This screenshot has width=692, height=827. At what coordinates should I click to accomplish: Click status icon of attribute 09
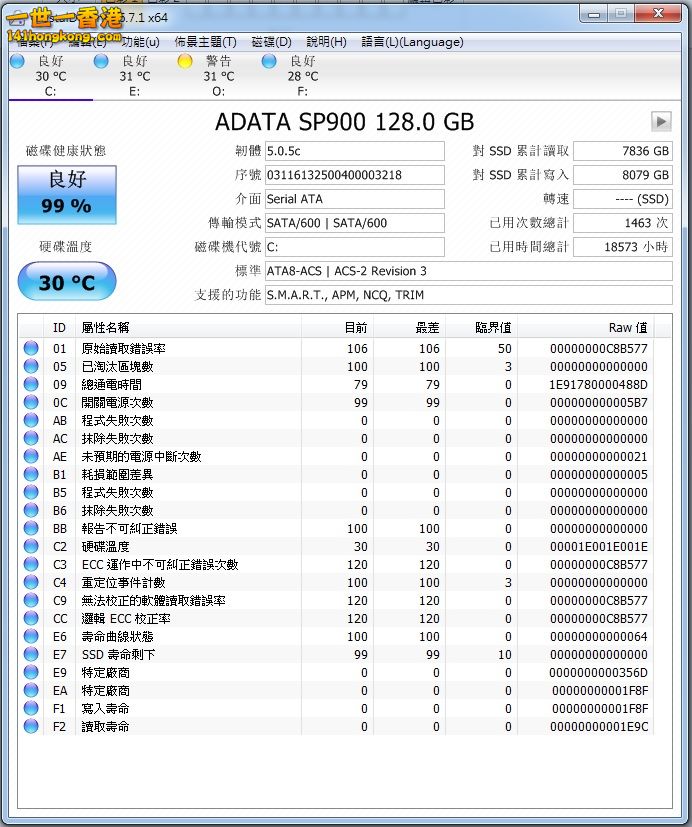click(31, 384)
